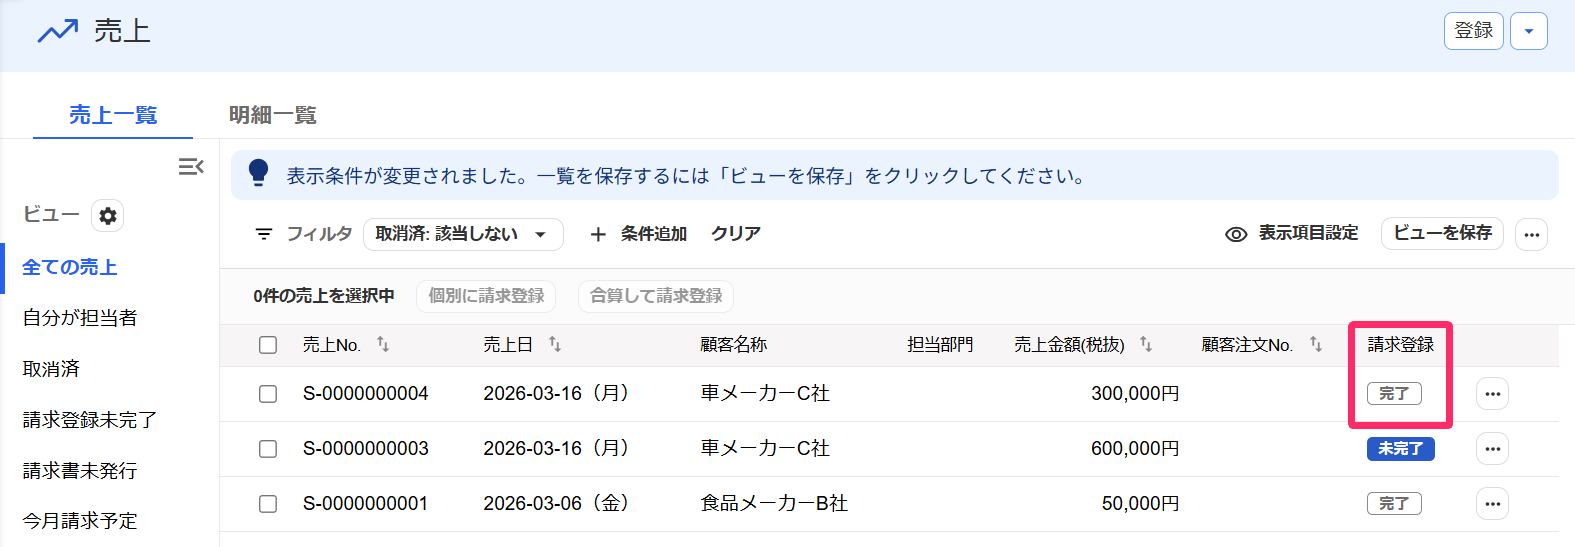Click the lightbulb notice icon
Viewport: 1575px width, 547px height.
point(259,173)
